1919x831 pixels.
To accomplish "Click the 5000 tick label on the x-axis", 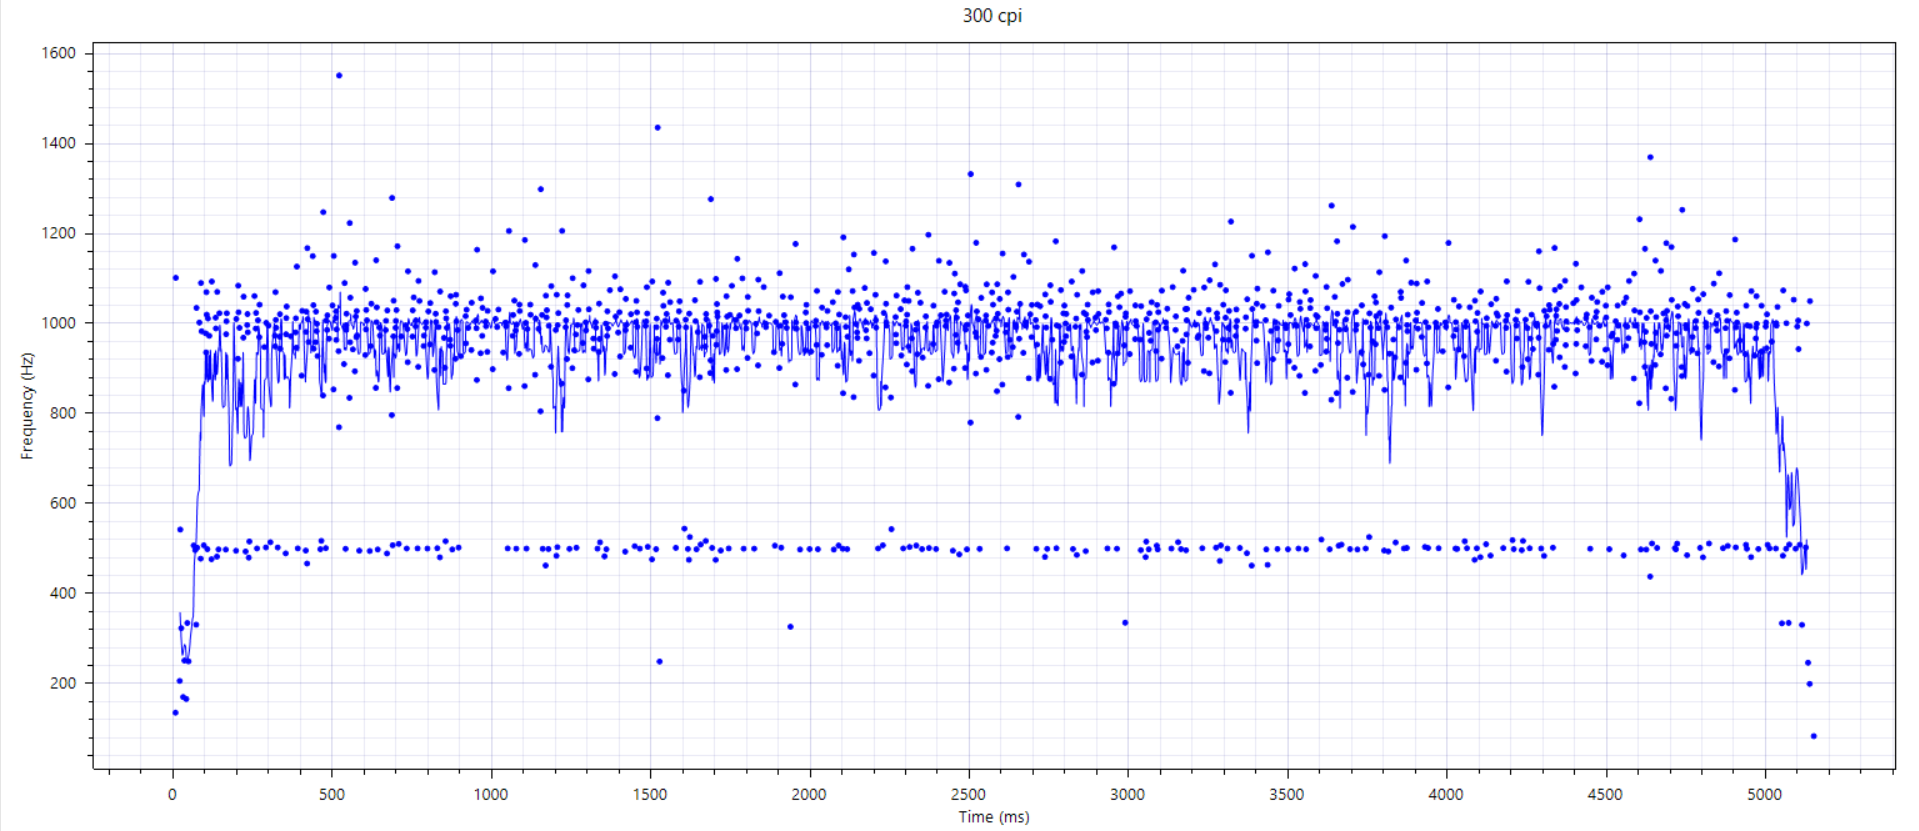I will [x=1764, y=794].
